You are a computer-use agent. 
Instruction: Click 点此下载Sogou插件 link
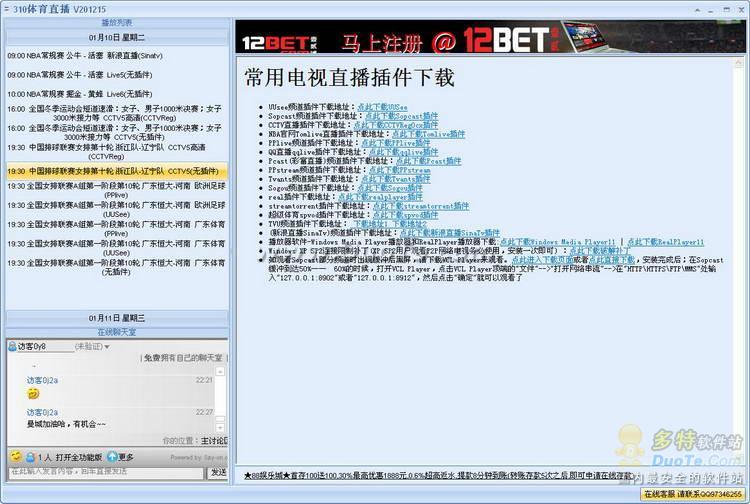[390, 188]
